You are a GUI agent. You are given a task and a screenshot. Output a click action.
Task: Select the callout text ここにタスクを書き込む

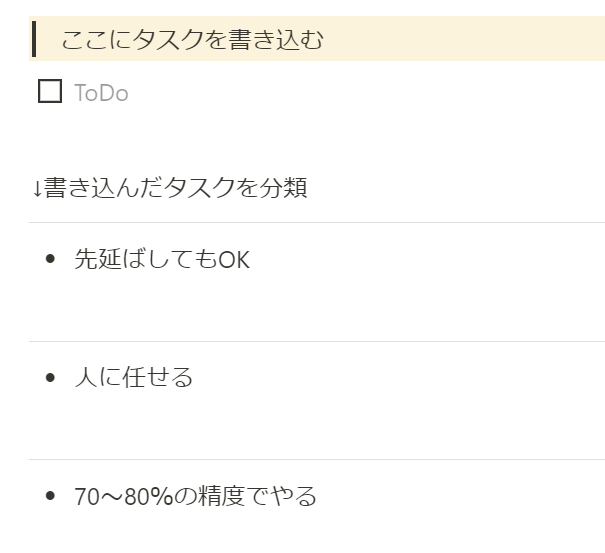[x=192, y=40]
